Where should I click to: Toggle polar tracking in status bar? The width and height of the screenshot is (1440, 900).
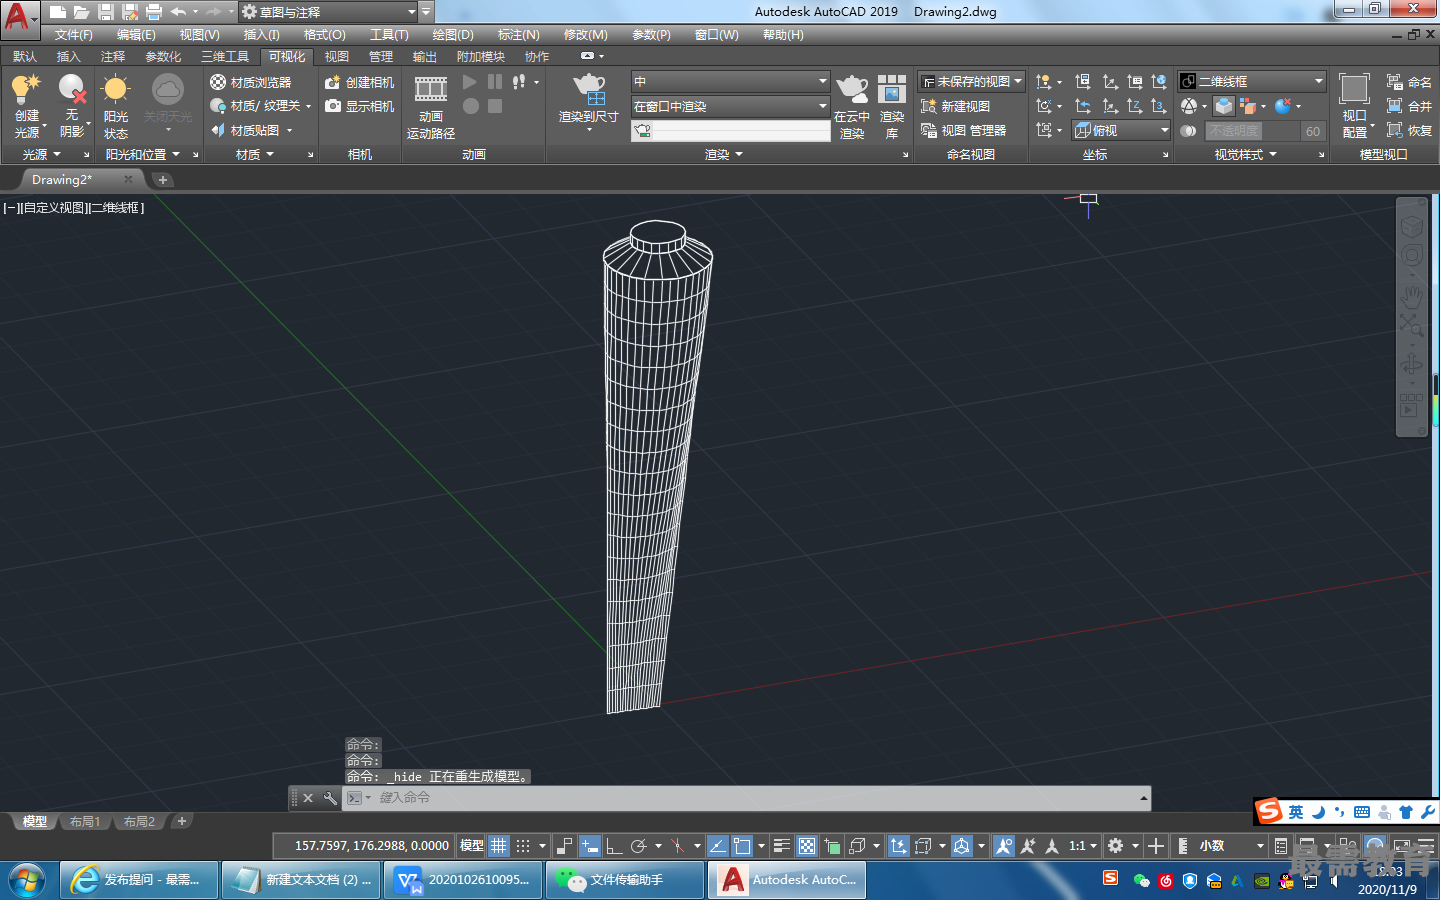coord(640,846)
